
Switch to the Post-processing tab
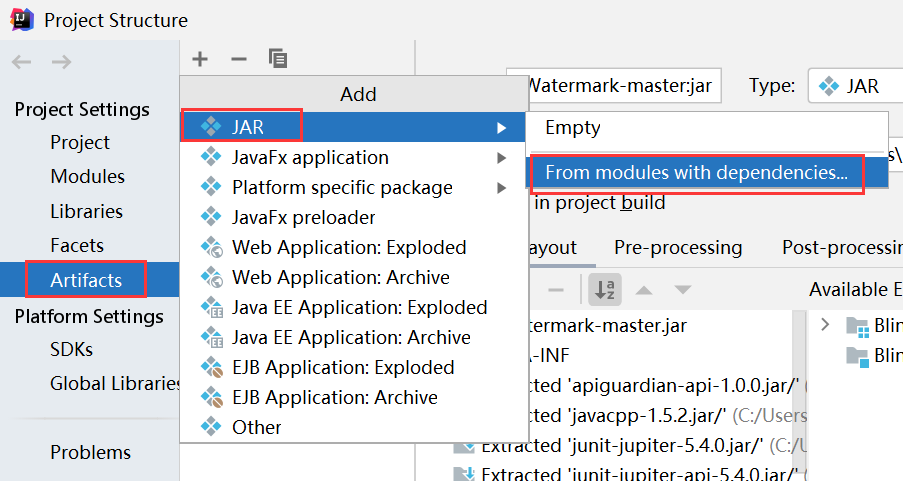pos(842,247)
